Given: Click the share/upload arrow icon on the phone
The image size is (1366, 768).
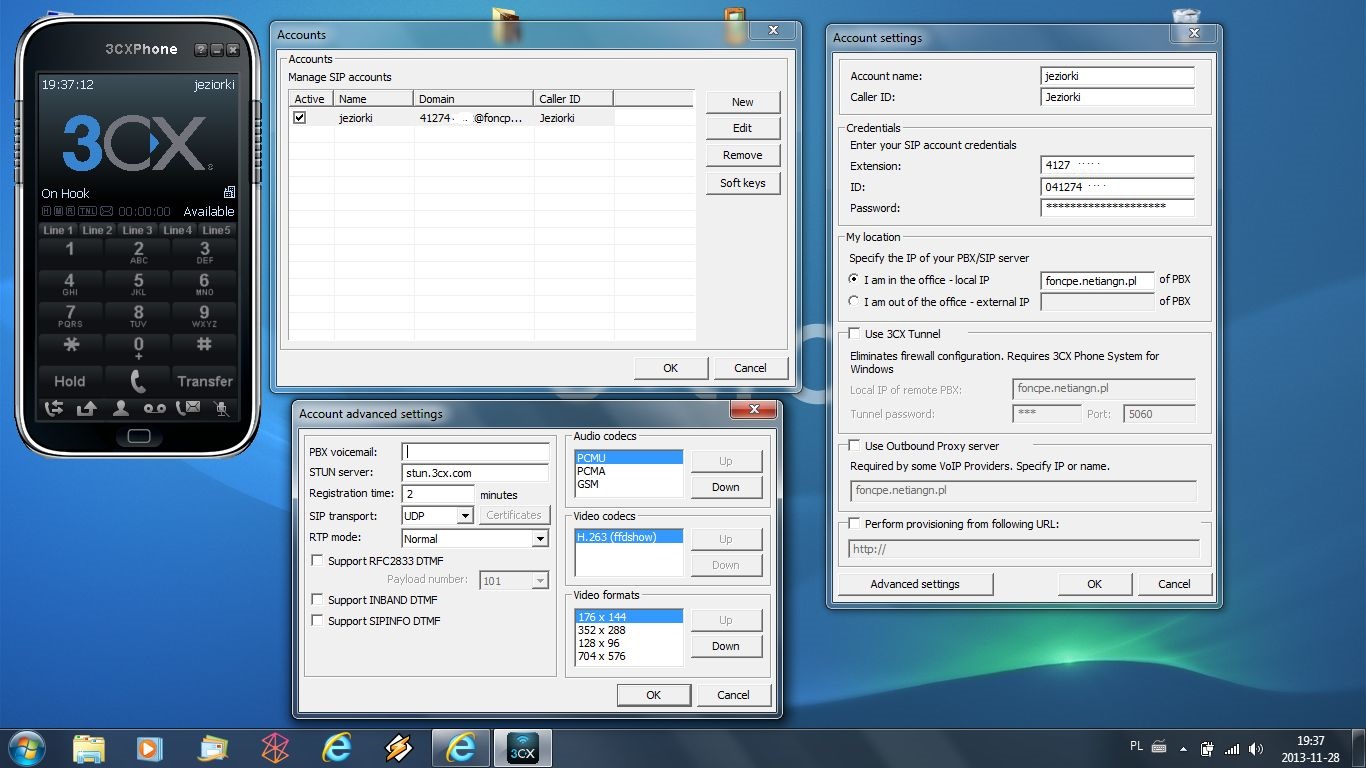Looking at the screenshot, I should (x=87, y=408).
